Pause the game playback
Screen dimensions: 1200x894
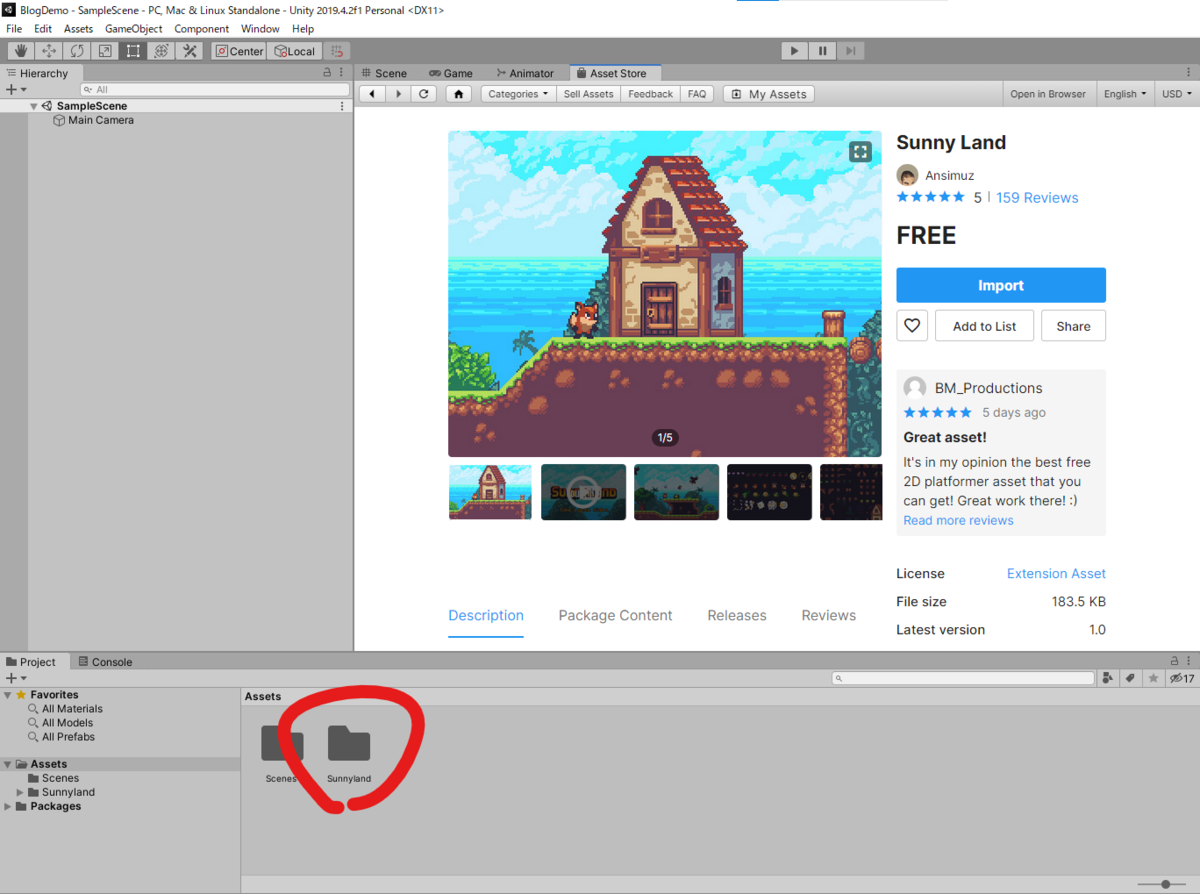point(822,51)
